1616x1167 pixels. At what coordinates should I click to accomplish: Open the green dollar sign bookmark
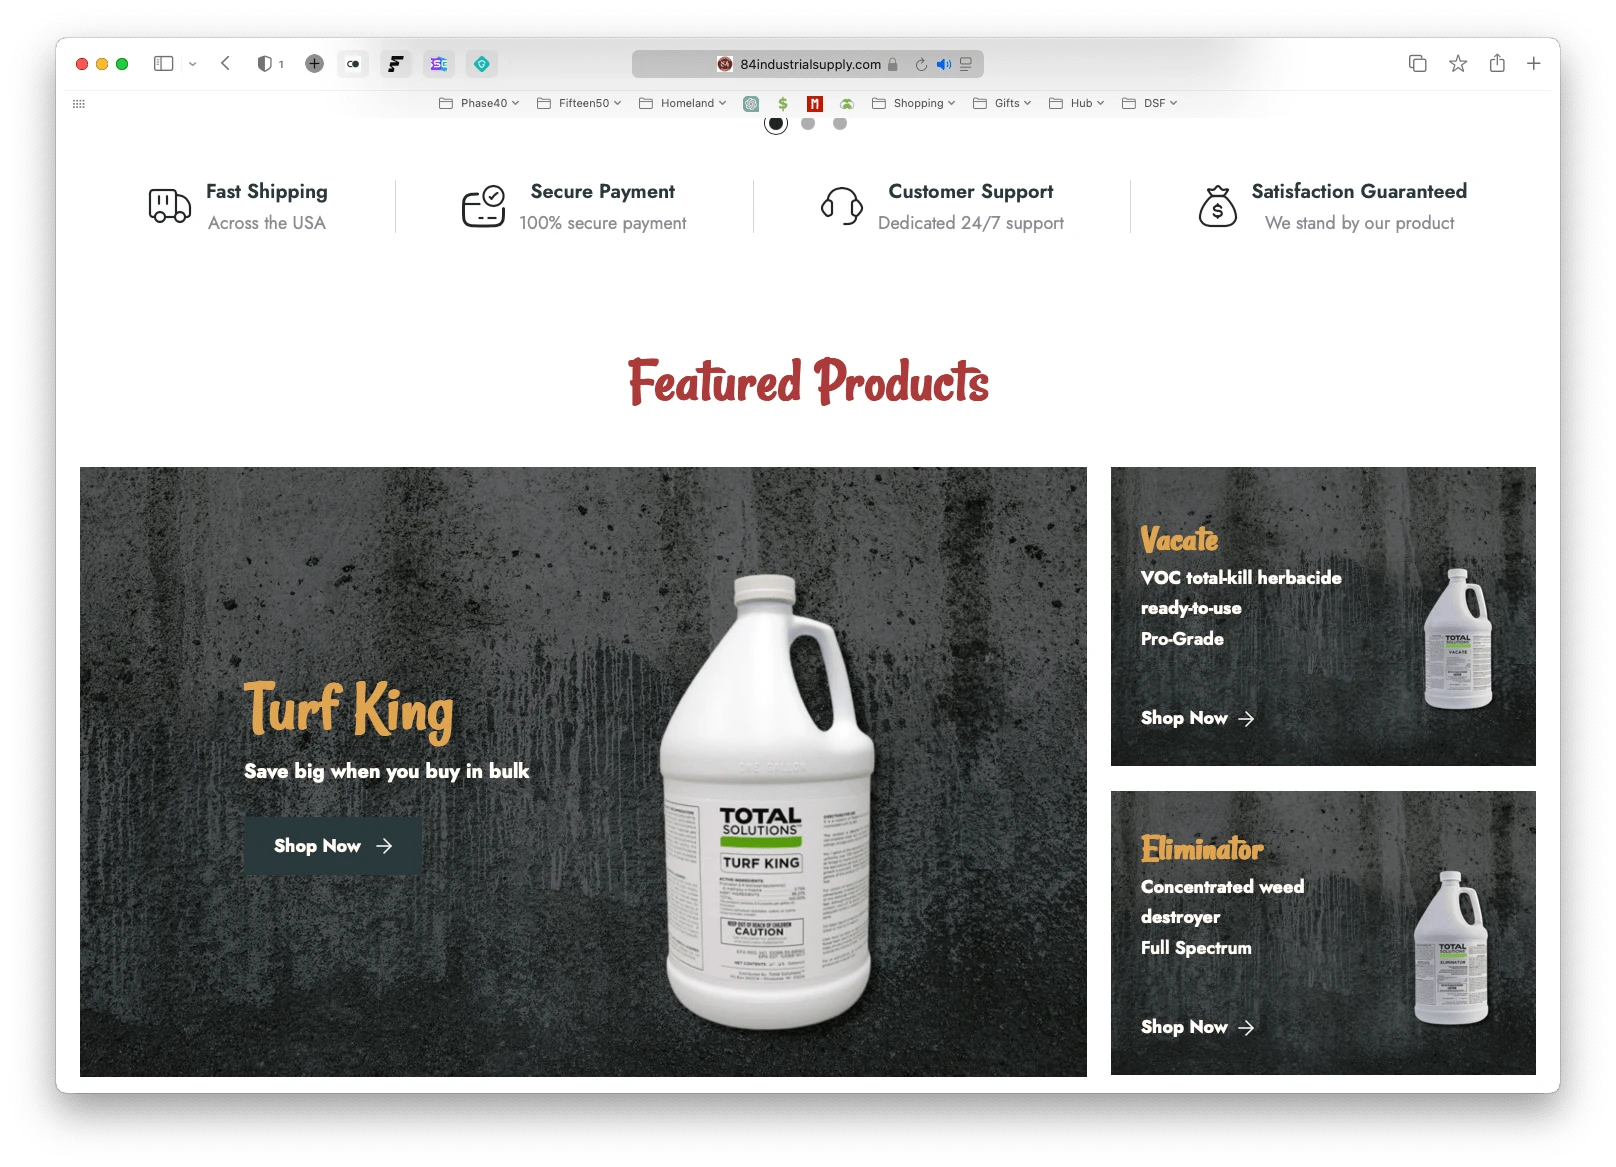(x=783, y=103)
